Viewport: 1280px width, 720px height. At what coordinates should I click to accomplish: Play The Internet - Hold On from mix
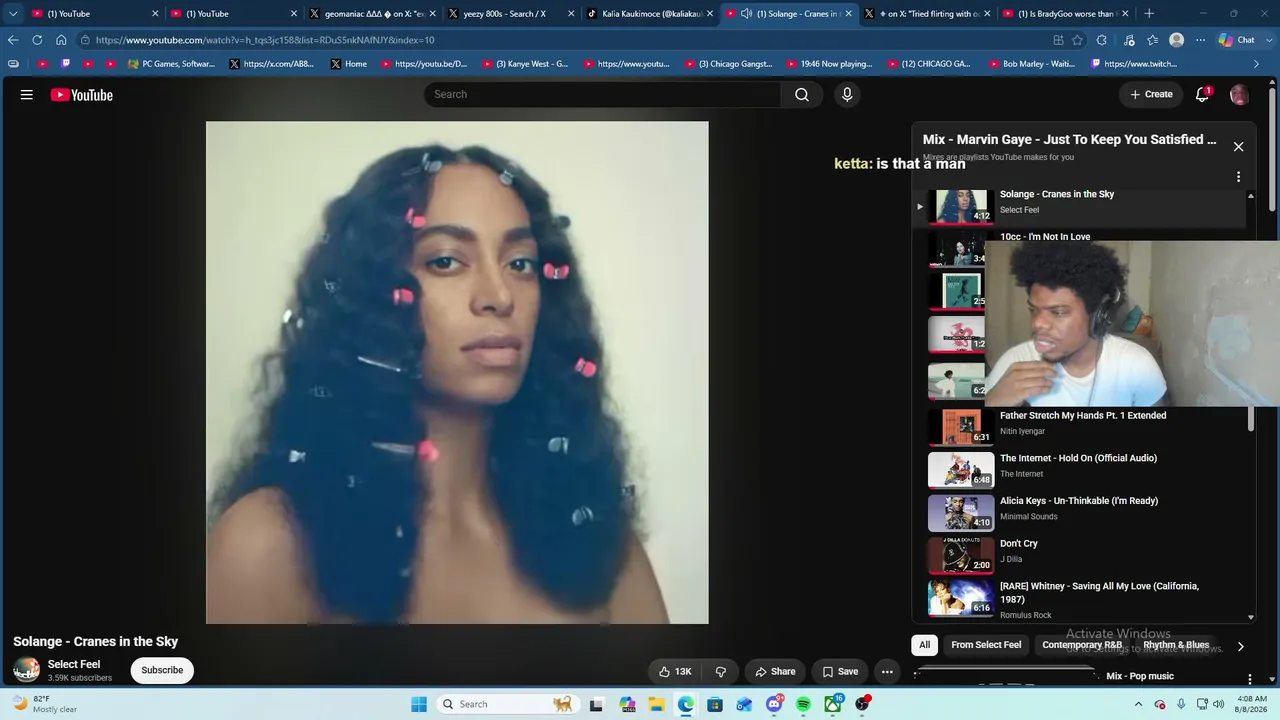point(1078,458)
